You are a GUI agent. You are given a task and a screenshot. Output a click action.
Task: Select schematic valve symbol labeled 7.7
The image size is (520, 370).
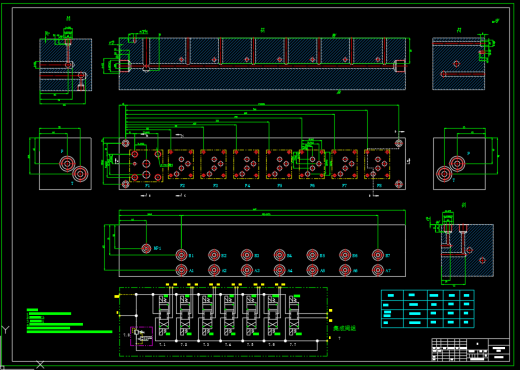coord(294,315)
